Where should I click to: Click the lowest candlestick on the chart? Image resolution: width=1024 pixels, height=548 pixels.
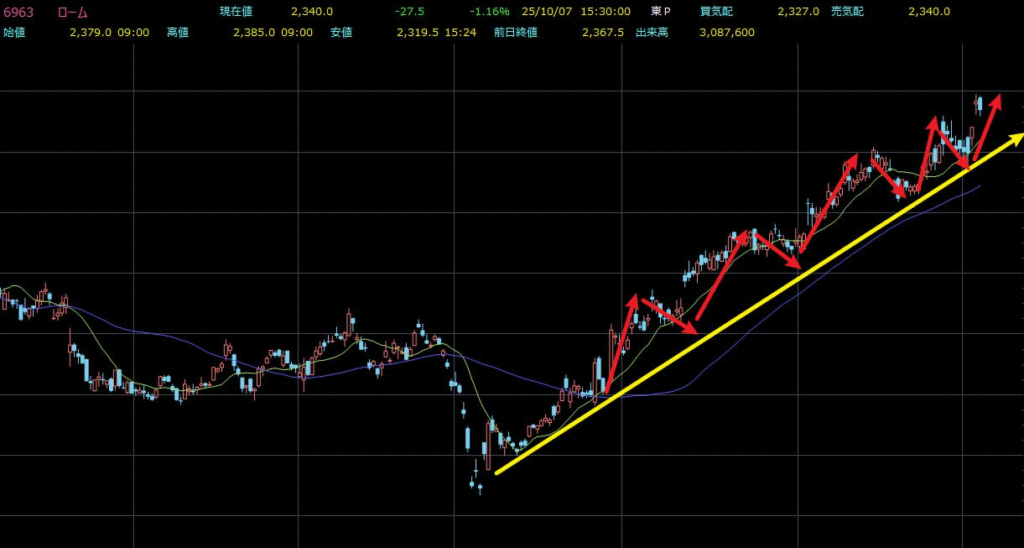[472, 484]
